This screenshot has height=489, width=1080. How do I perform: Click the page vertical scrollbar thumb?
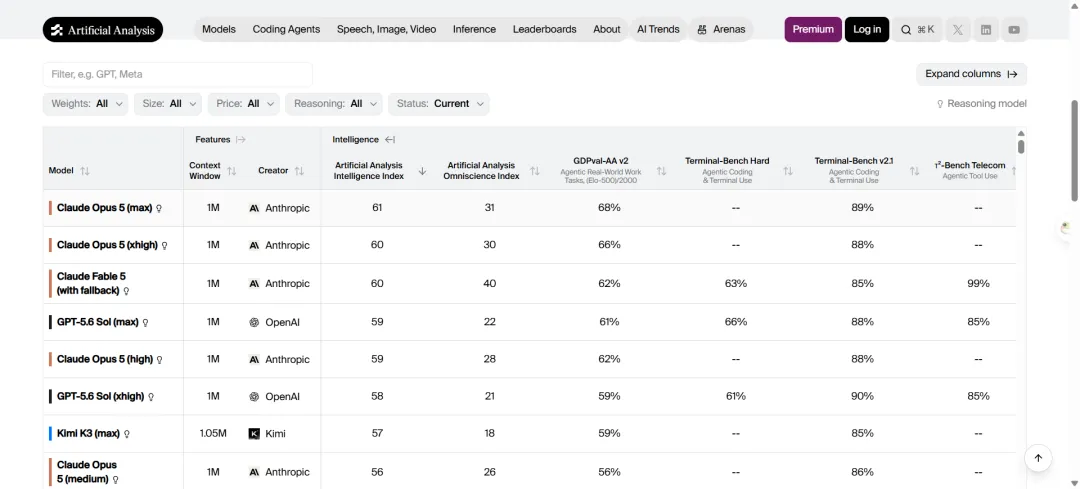tap(1074, 150)
